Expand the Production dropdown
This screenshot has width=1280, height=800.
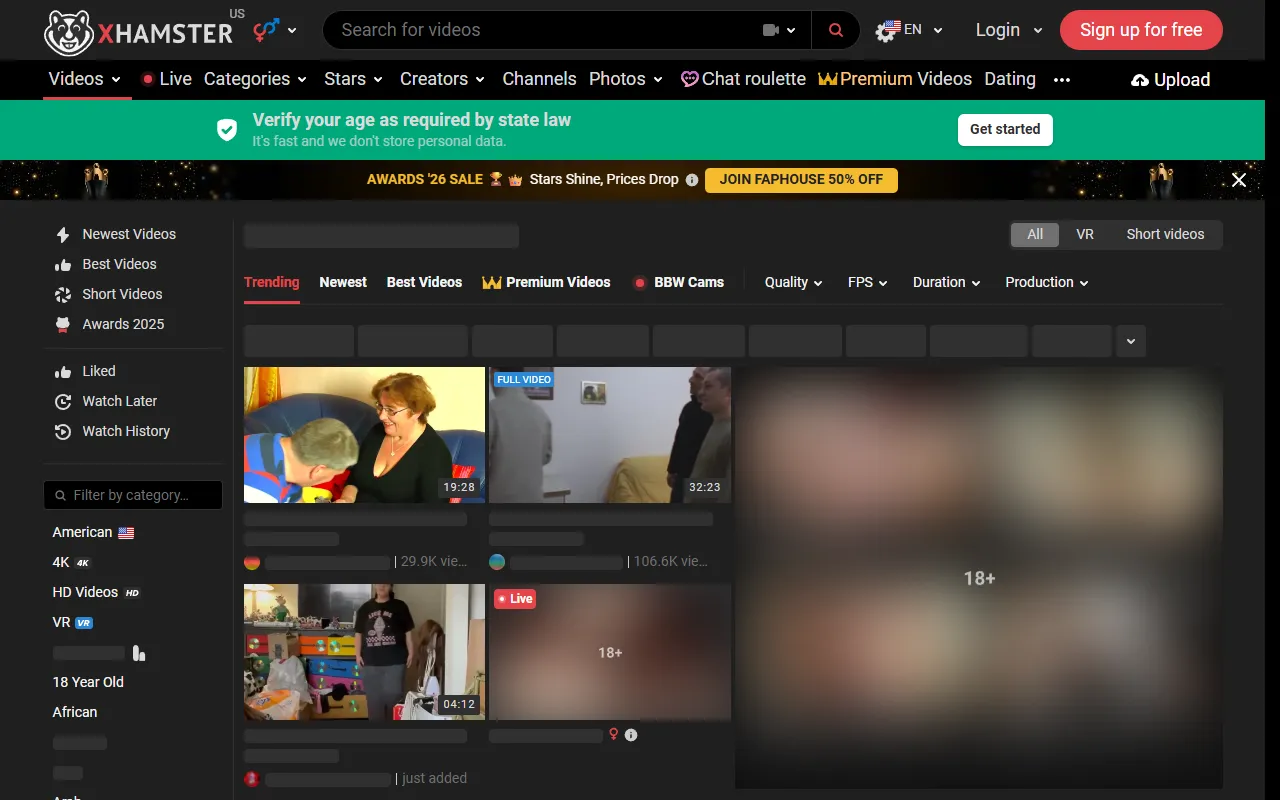1047,282
